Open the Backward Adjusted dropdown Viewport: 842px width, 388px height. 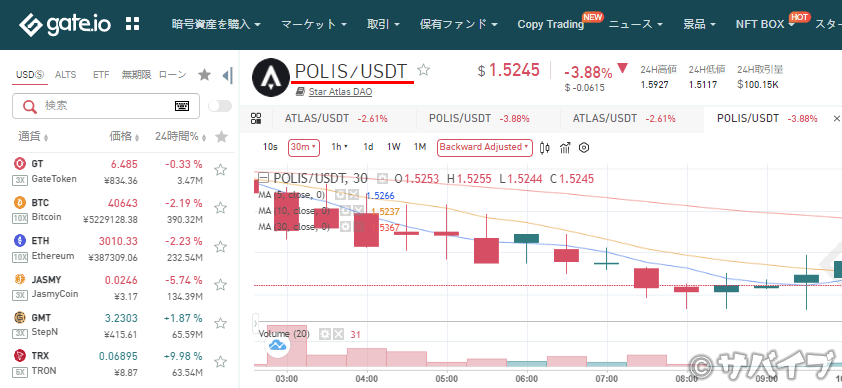[485, 147]
